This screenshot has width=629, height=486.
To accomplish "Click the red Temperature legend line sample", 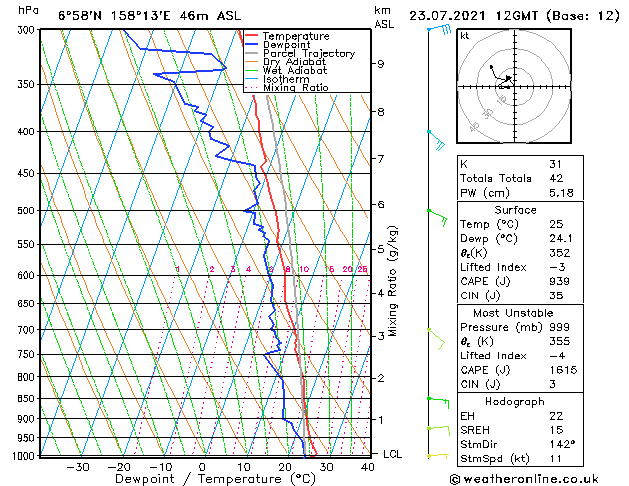I will (251, 36).
